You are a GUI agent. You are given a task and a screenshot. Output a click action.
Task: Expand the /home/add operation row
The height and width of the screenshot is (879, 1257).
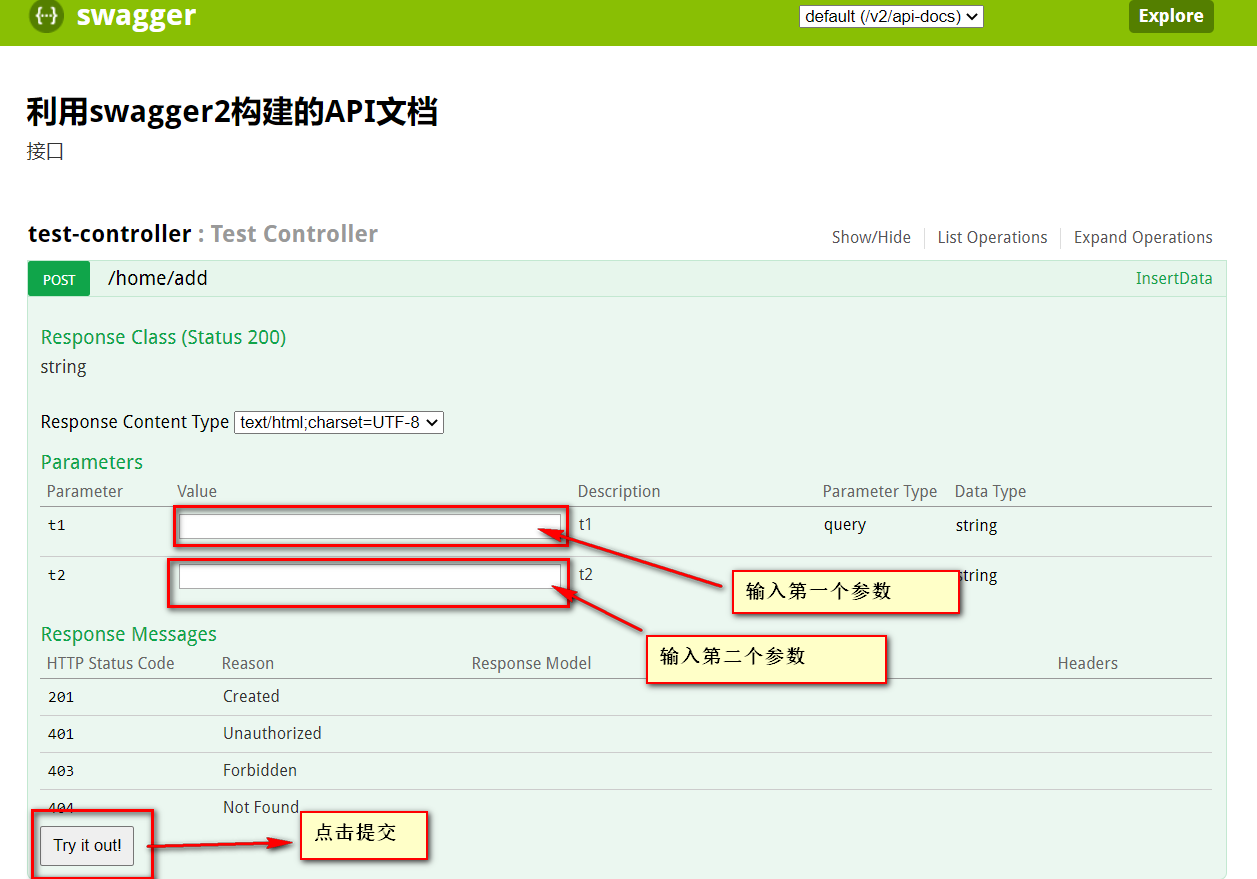tap(157, 278)
